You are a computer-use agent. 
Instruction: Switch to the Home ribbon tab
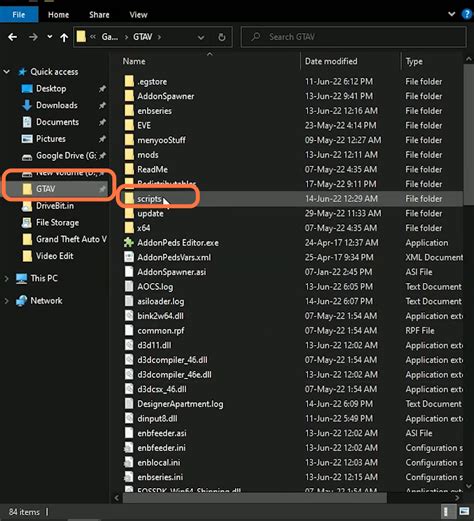58,15
